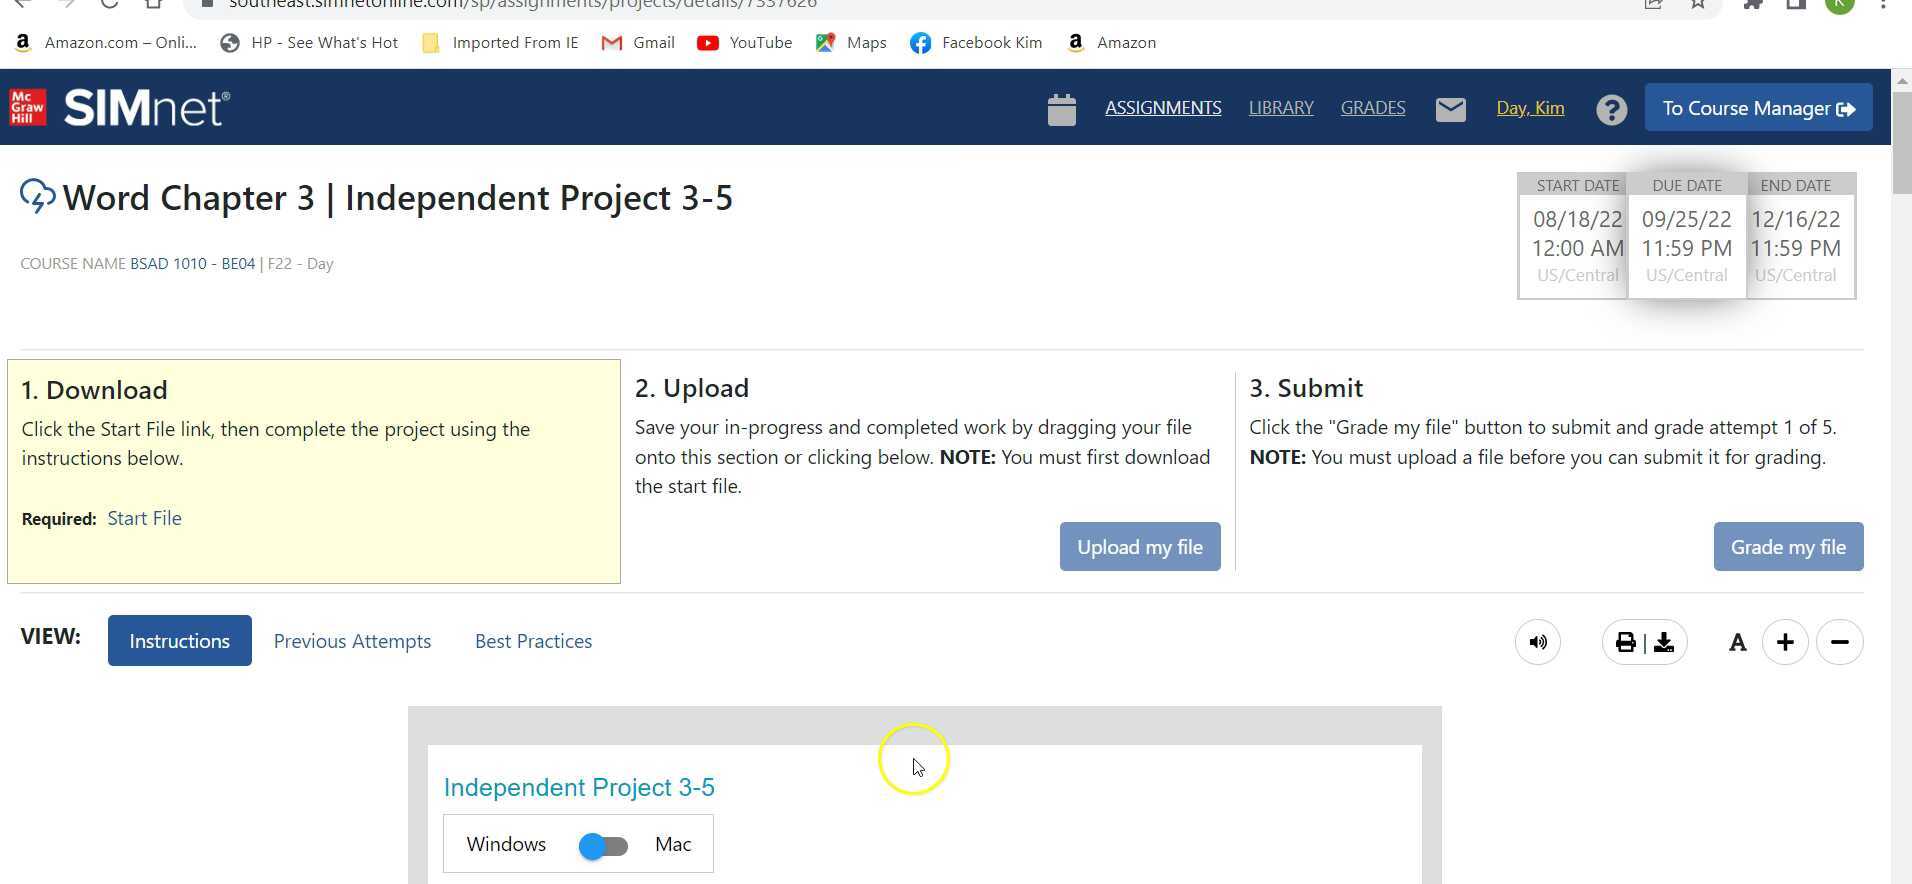Viewport: 1912px width, 884px height.
Task: Click the To Course Manager button
Action: pos(1758,108)
